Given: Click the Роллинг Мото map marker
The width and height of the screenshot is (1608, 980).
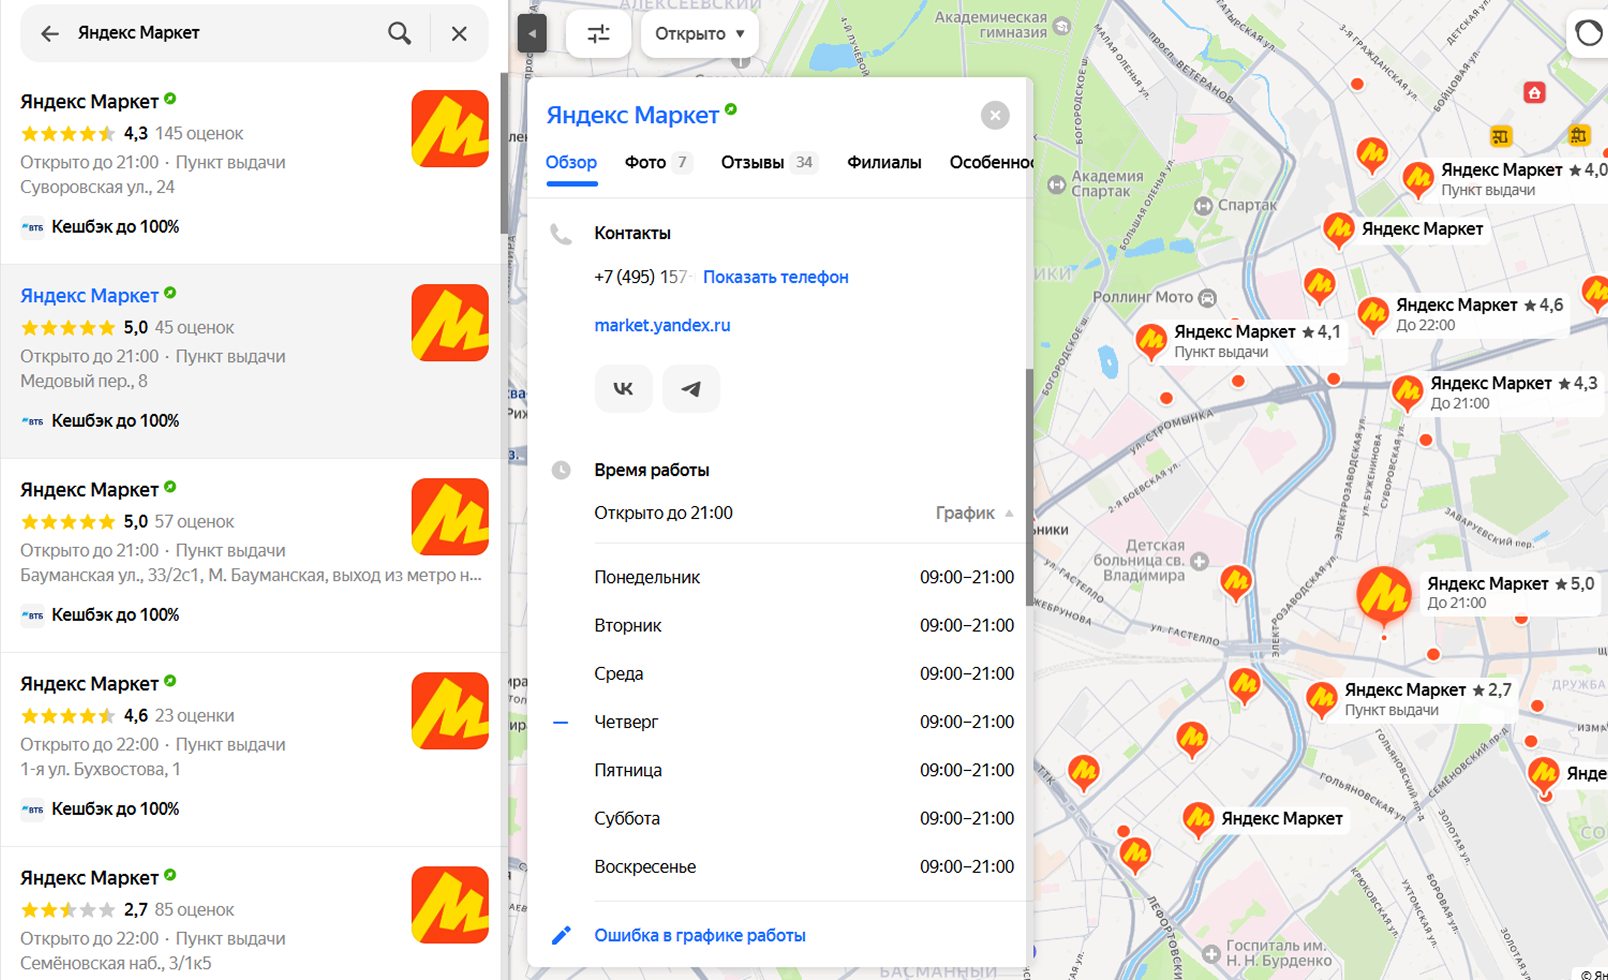Looking at the screenshot, I should pyautogui.click(x=1208, y=297).
